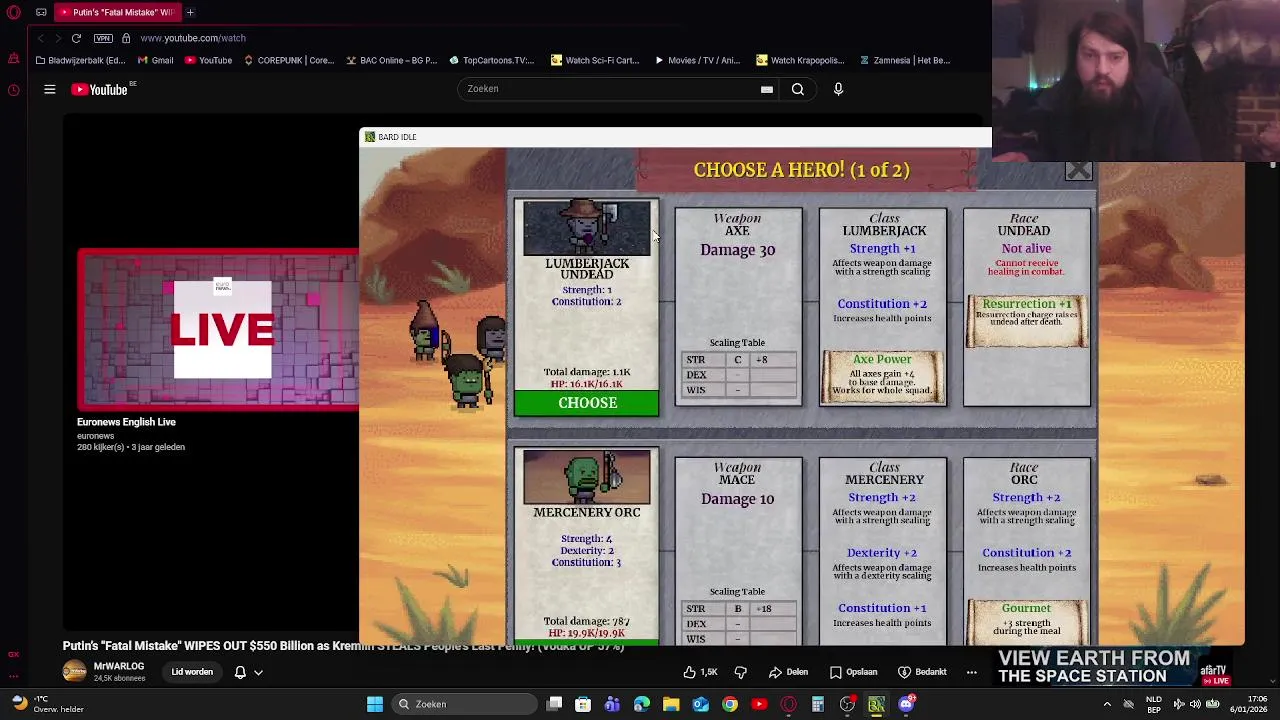
Task: Click the YouTube search magnifier button
Action: point(798,89)
